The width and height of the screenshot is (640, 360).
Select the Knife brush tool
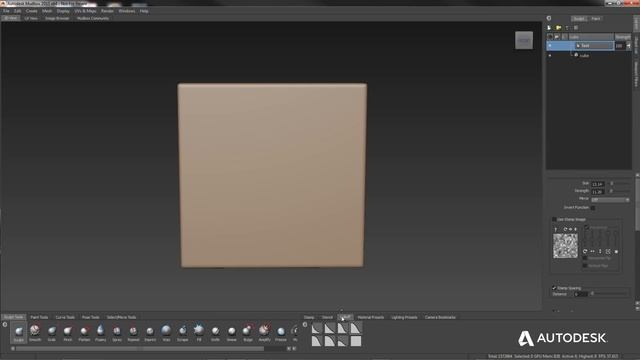click(x=215, y=332)
